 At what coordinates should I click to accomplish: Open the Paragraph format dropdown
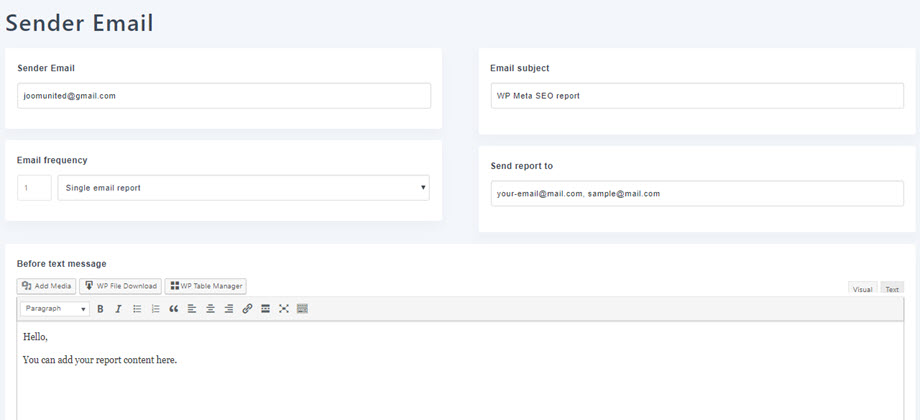[55, 309]
